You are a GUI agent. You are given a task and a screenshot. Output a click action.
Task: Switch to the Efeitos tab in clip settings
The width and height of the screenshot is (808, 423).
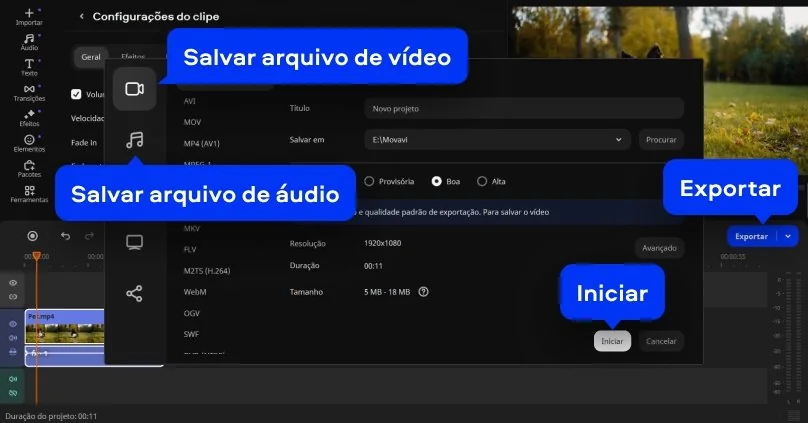pos(133,56)
